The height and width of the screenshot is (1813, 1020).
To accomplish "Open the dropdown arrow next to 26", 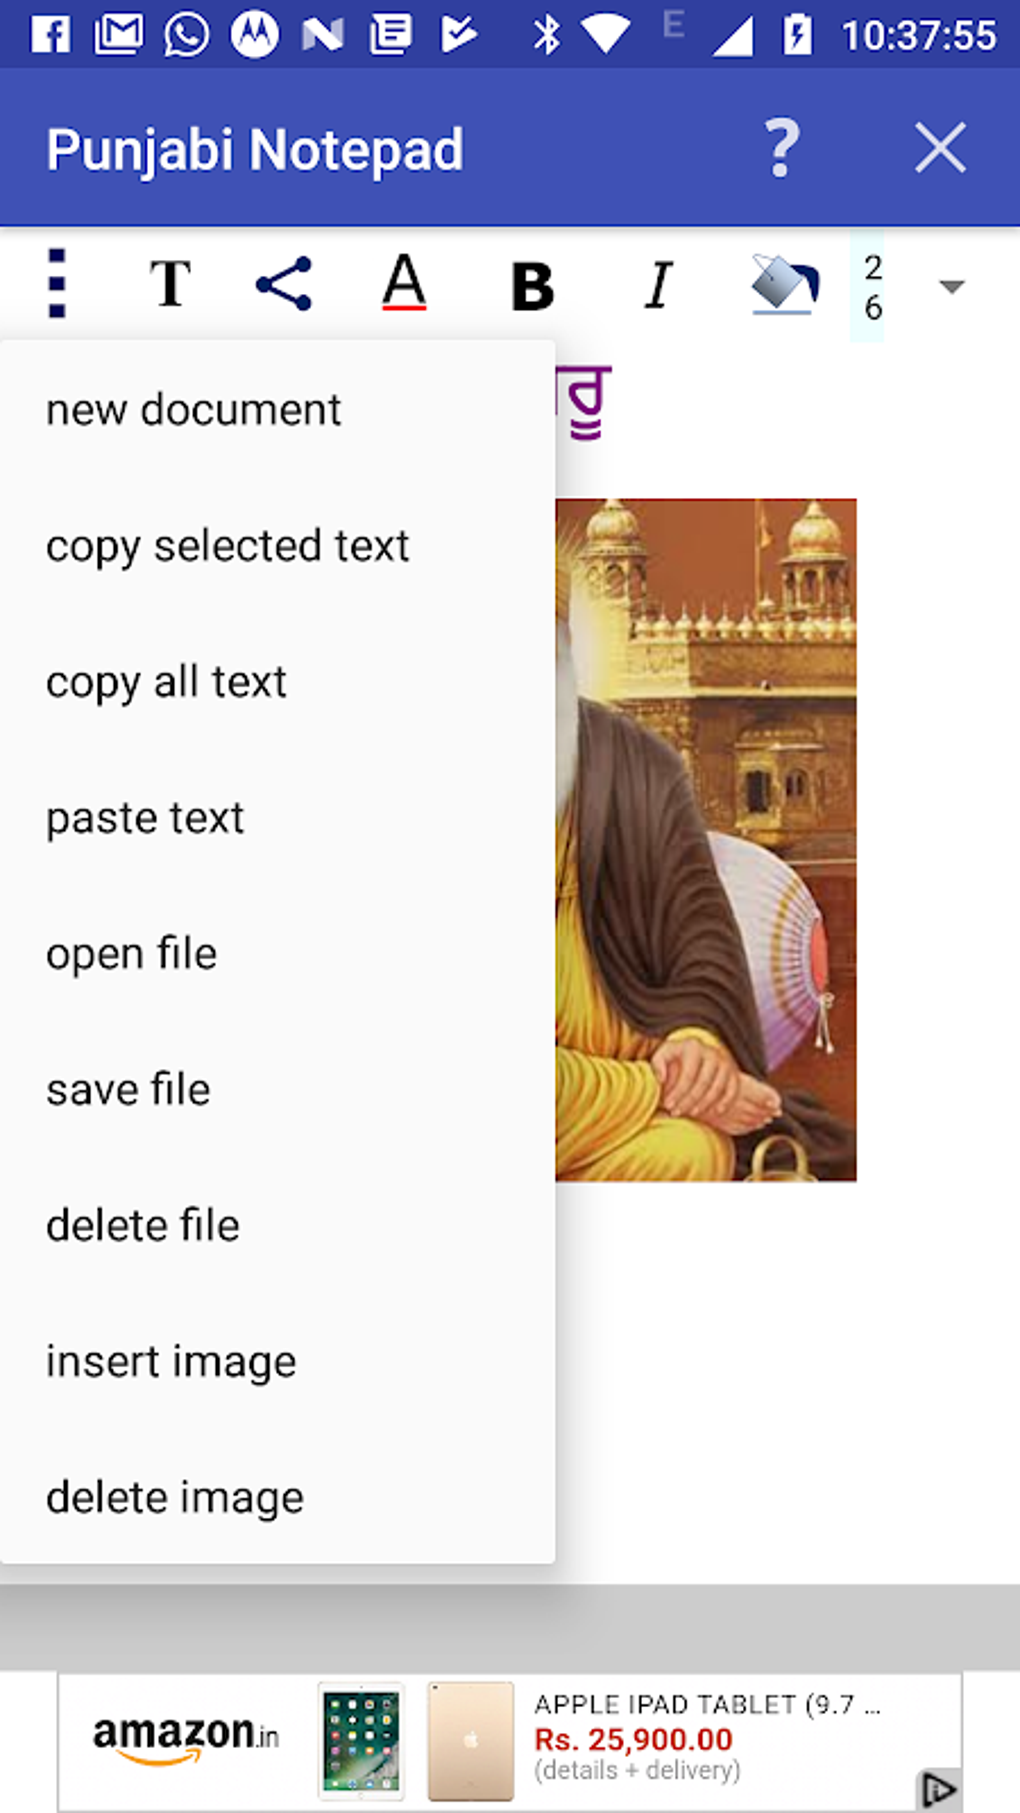I will click(948, 287).
